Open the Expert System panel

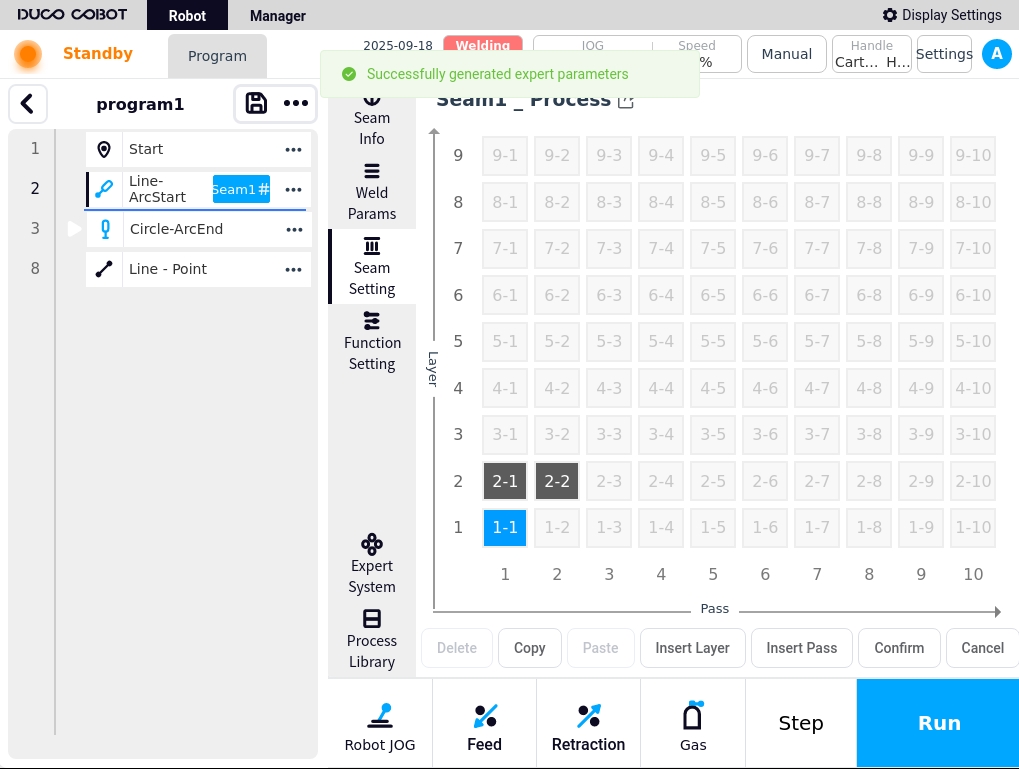(371, 564)
